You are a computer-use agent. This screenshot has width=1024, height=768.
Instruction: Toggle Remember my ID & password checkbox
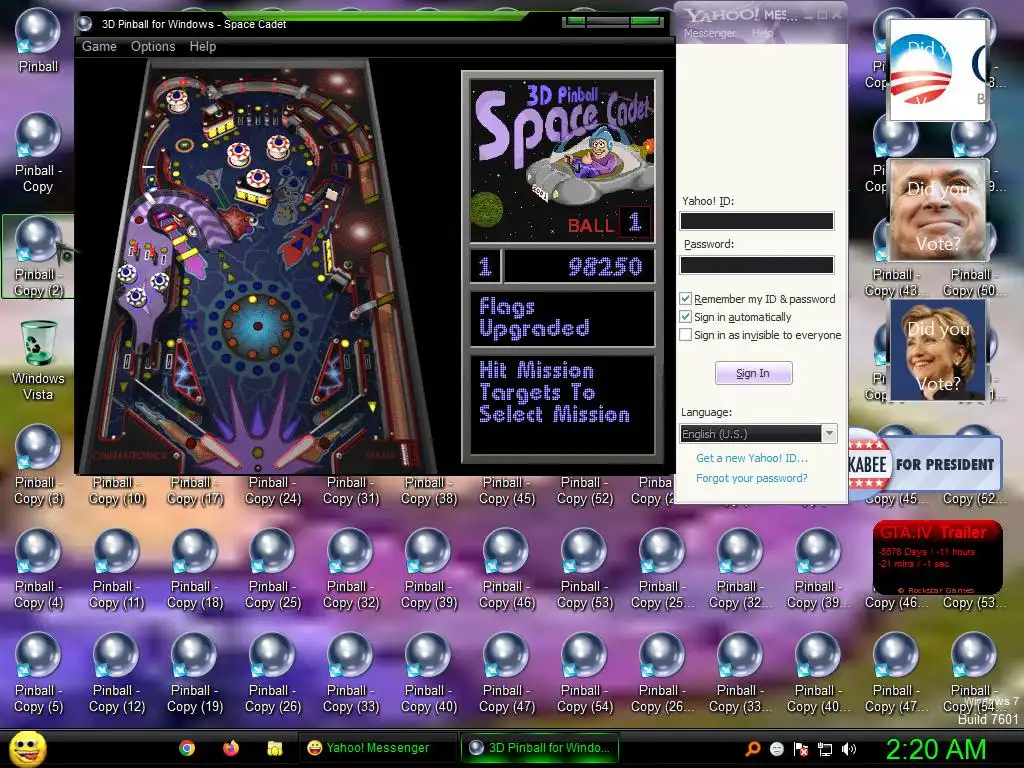click(x=685, y=298)
